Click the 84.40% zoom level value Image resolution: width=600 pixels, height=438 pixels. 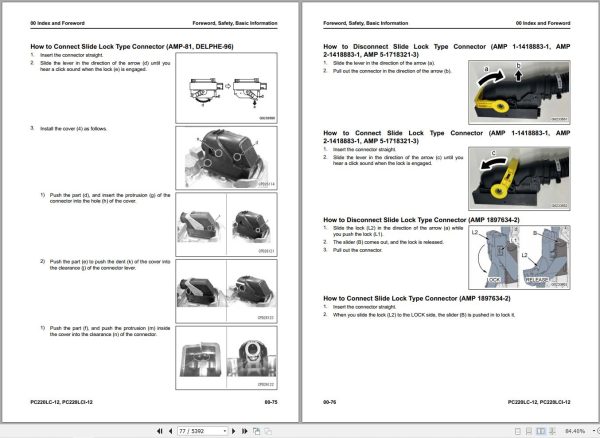click(x=575, y=431)
